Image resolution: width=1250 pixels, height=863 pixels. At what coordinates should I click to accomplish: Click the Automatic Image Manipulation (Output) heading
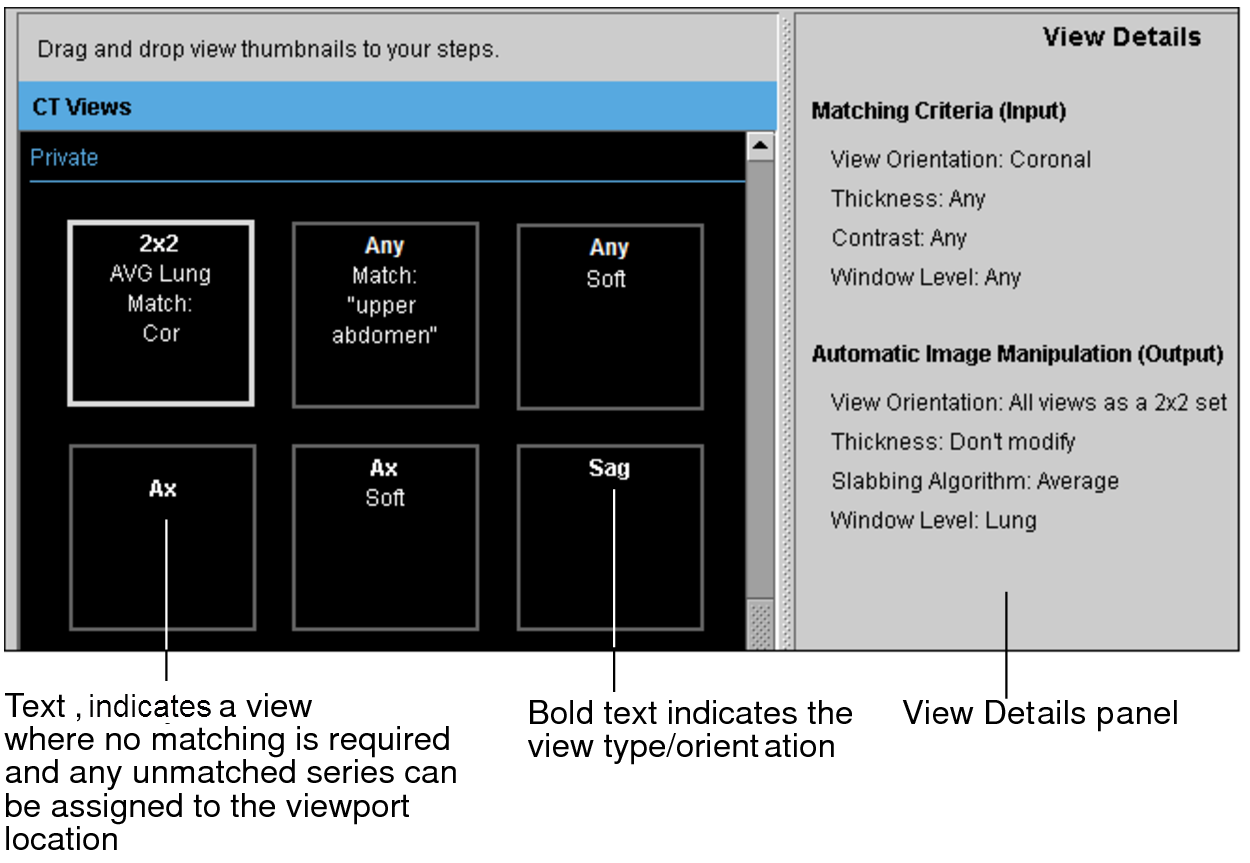tap(1017, 355)
